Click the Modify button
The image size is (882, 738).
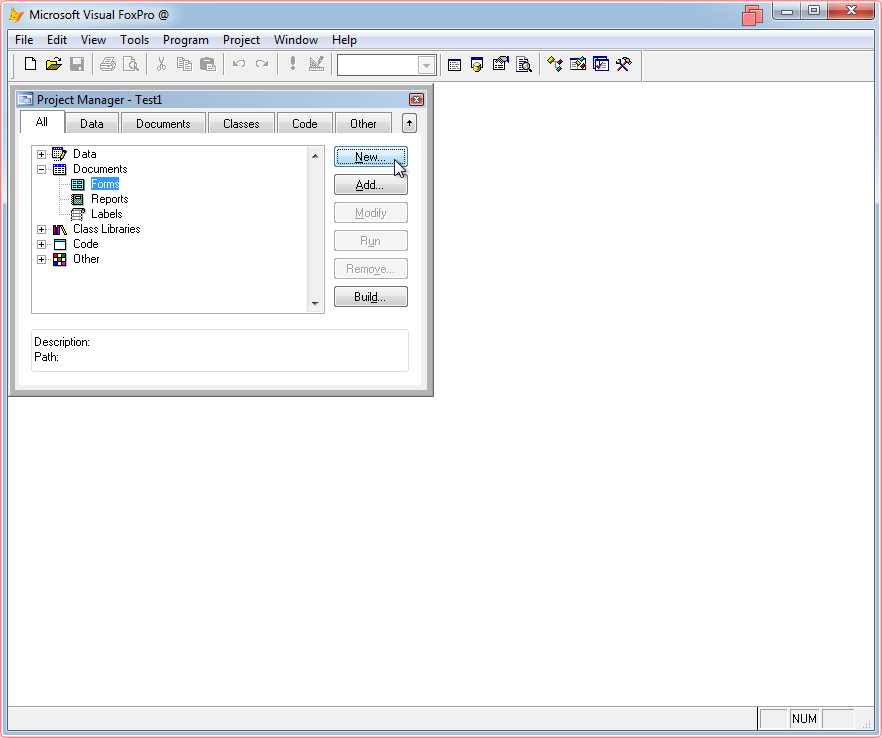pyautogui.click(x=371, y=213)
